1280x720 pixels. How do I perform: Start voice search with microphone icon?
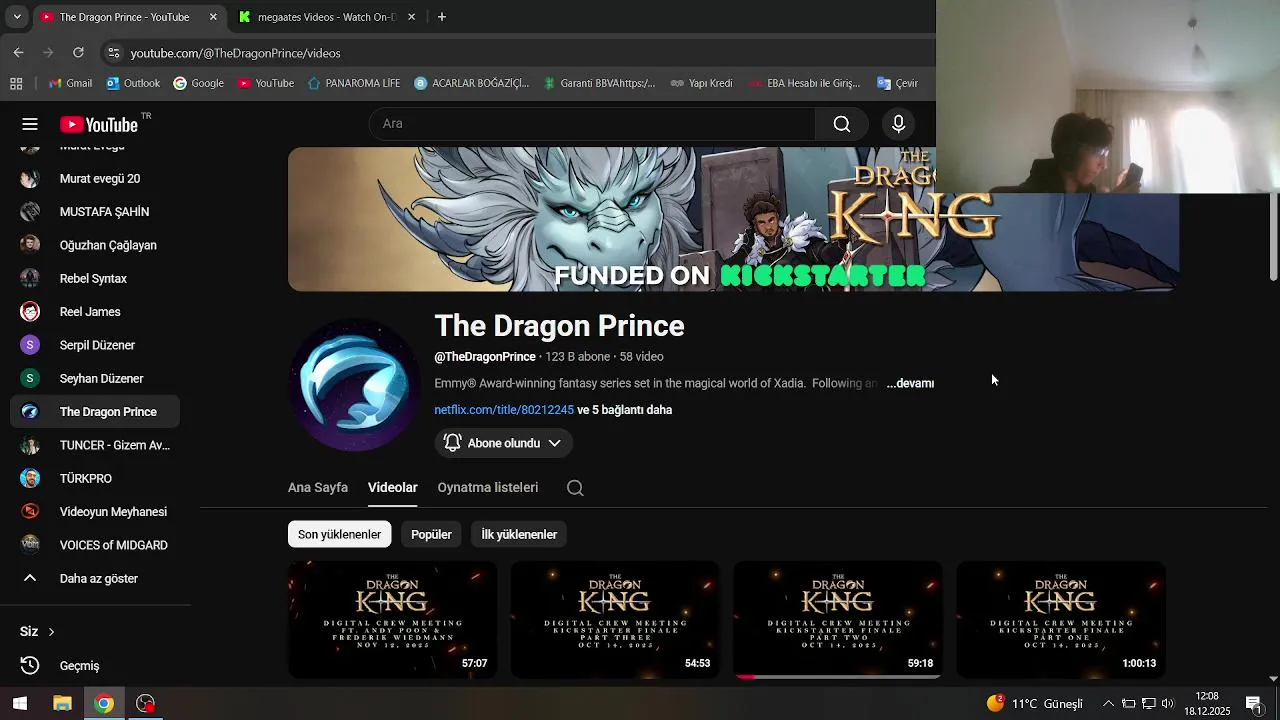898,124
